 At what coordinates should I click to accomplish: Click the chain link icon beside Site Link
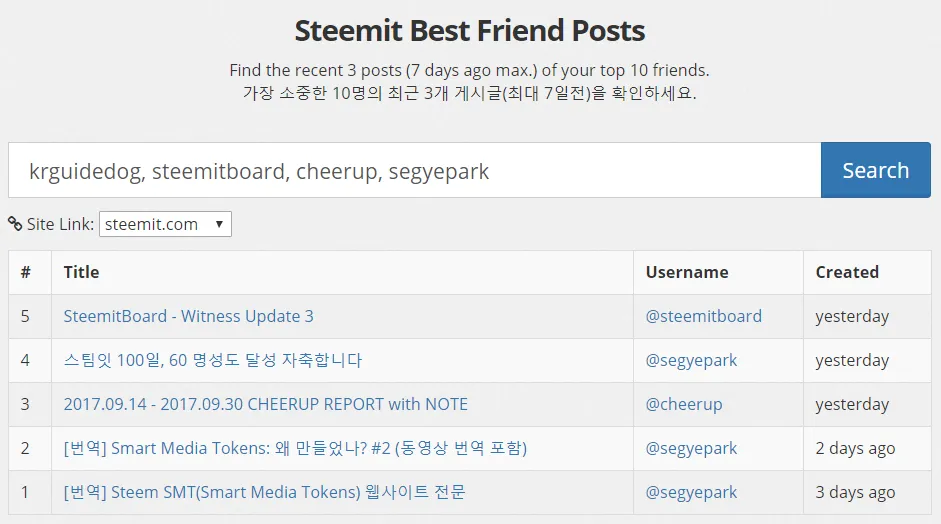pos(15,224)
